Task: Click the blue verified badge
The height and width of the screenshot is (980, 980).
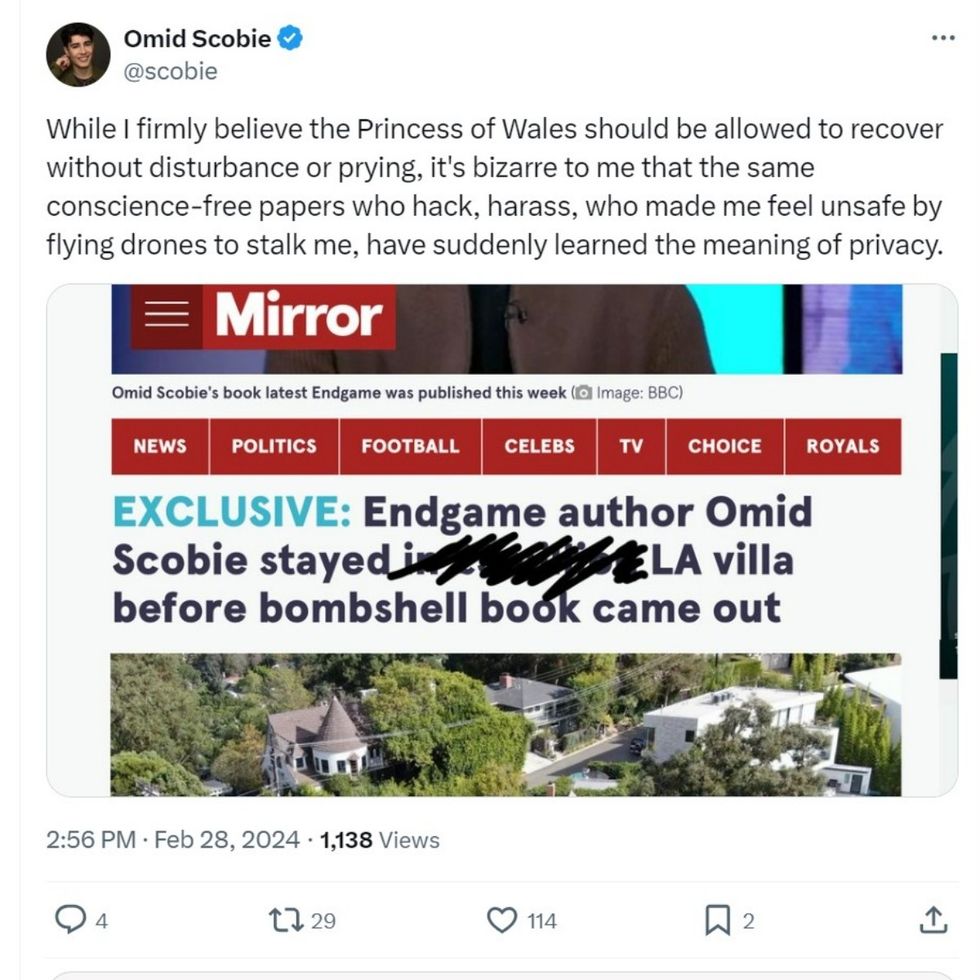Action: click(x=290, y=38)
